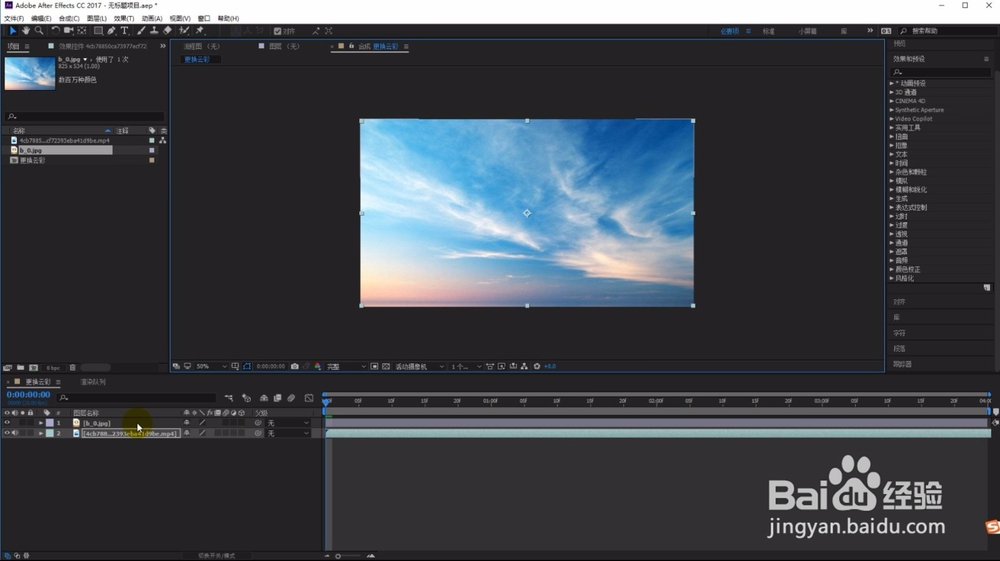The height and width of the screenshot is (561, 1000).
Task: Select the Pen tool
Action: [112, 31]
